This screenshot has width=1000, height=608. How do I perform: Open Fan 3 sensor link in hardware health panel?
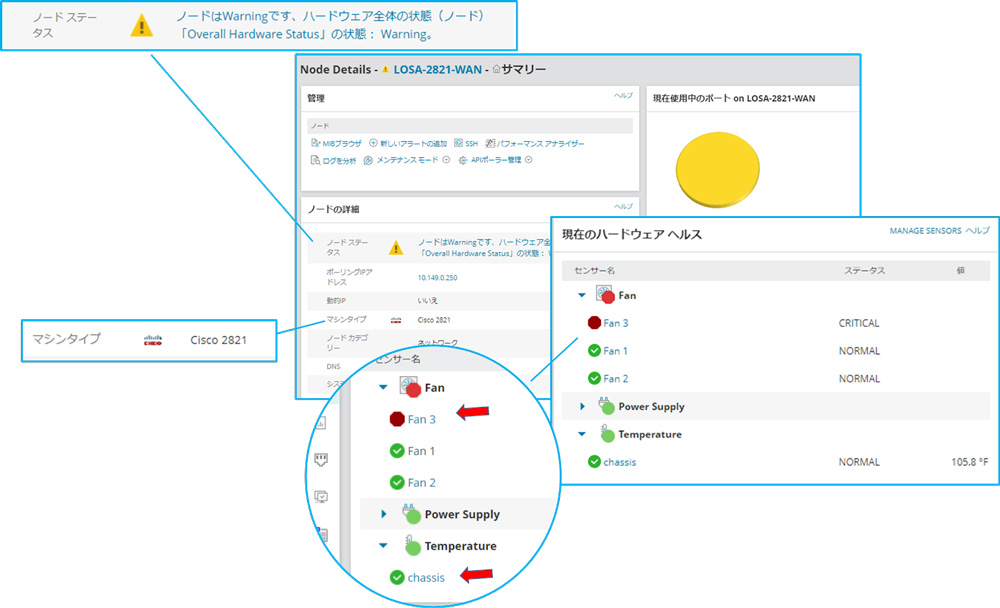[615, 323]
